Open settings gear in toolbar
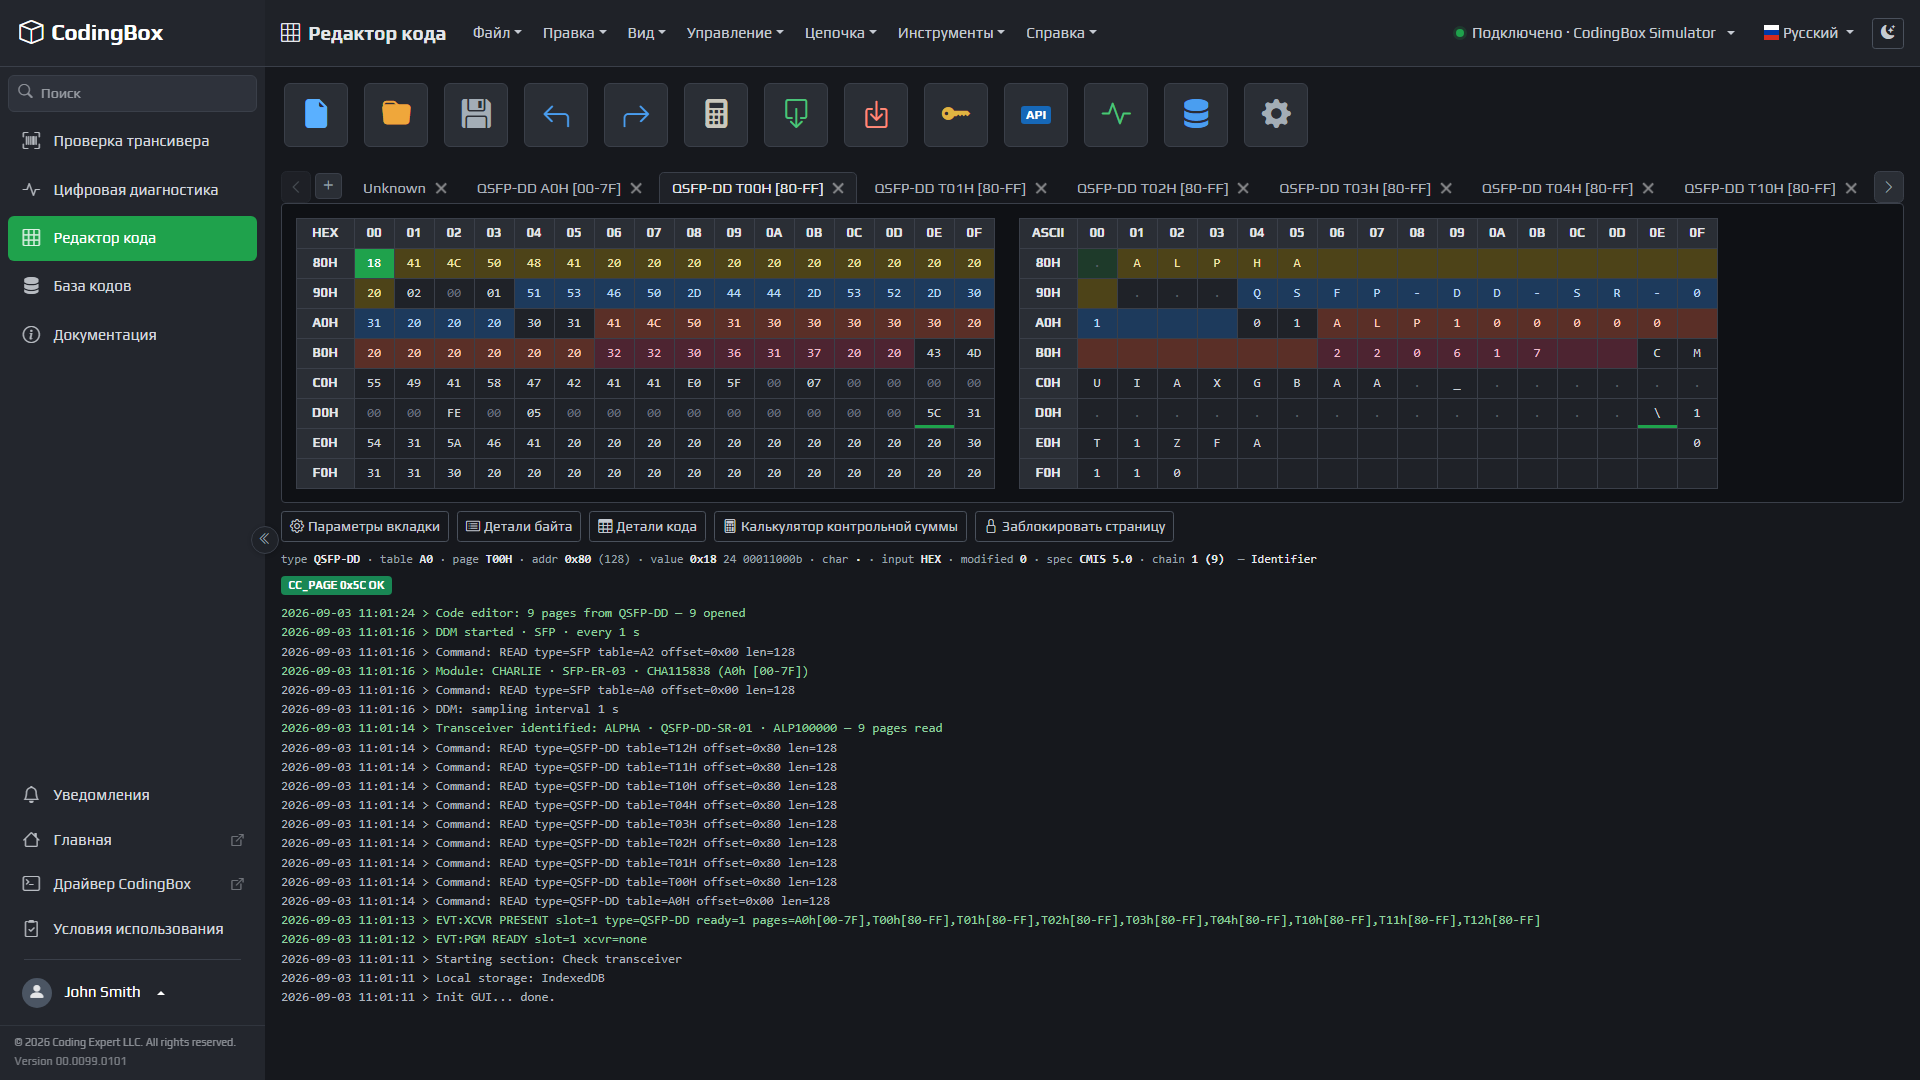The width and height of the screenshot is (1920, 1080). pos(1276,115)
